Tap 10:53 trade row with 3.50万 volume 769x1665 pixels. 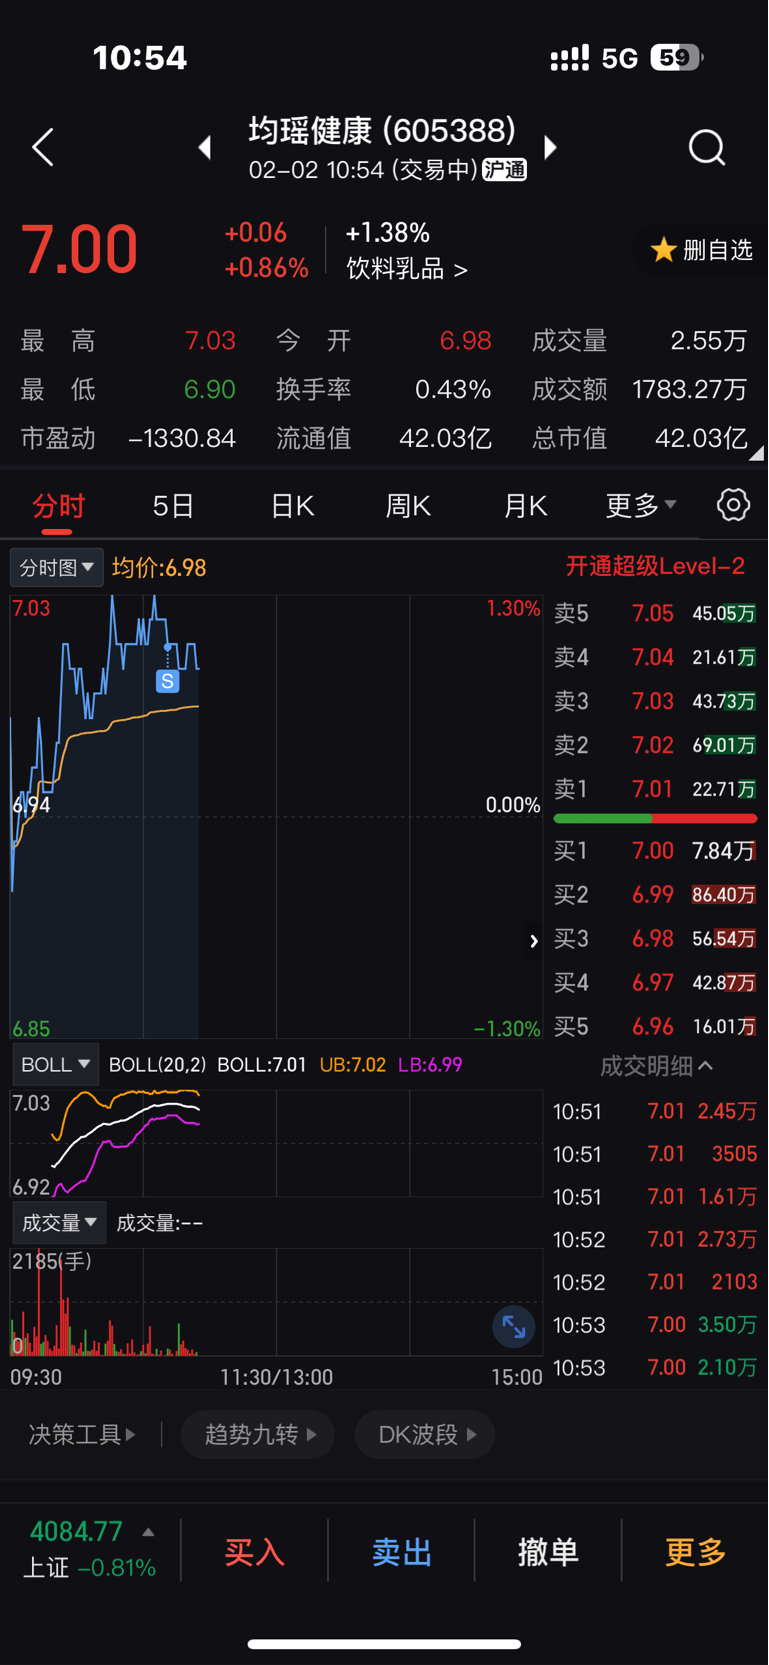click(656, 1325)
